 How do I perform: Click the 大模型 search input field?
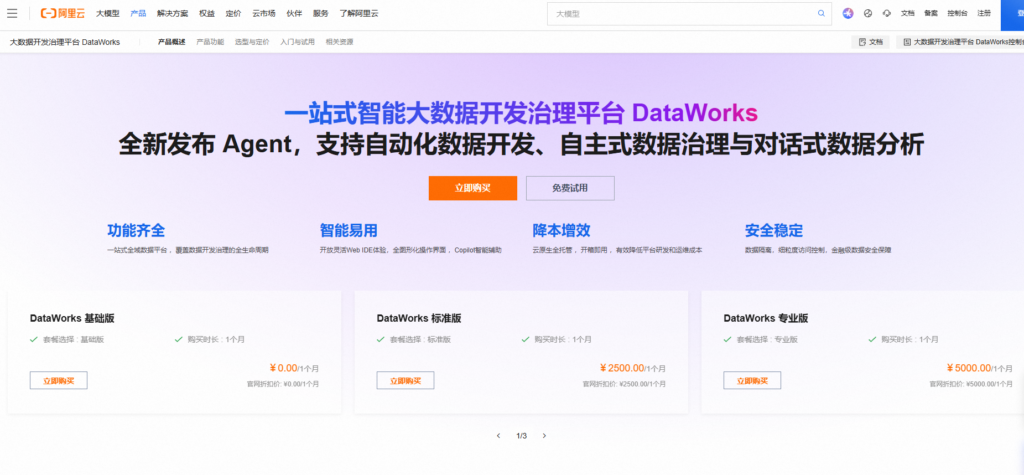click(689, 13)
